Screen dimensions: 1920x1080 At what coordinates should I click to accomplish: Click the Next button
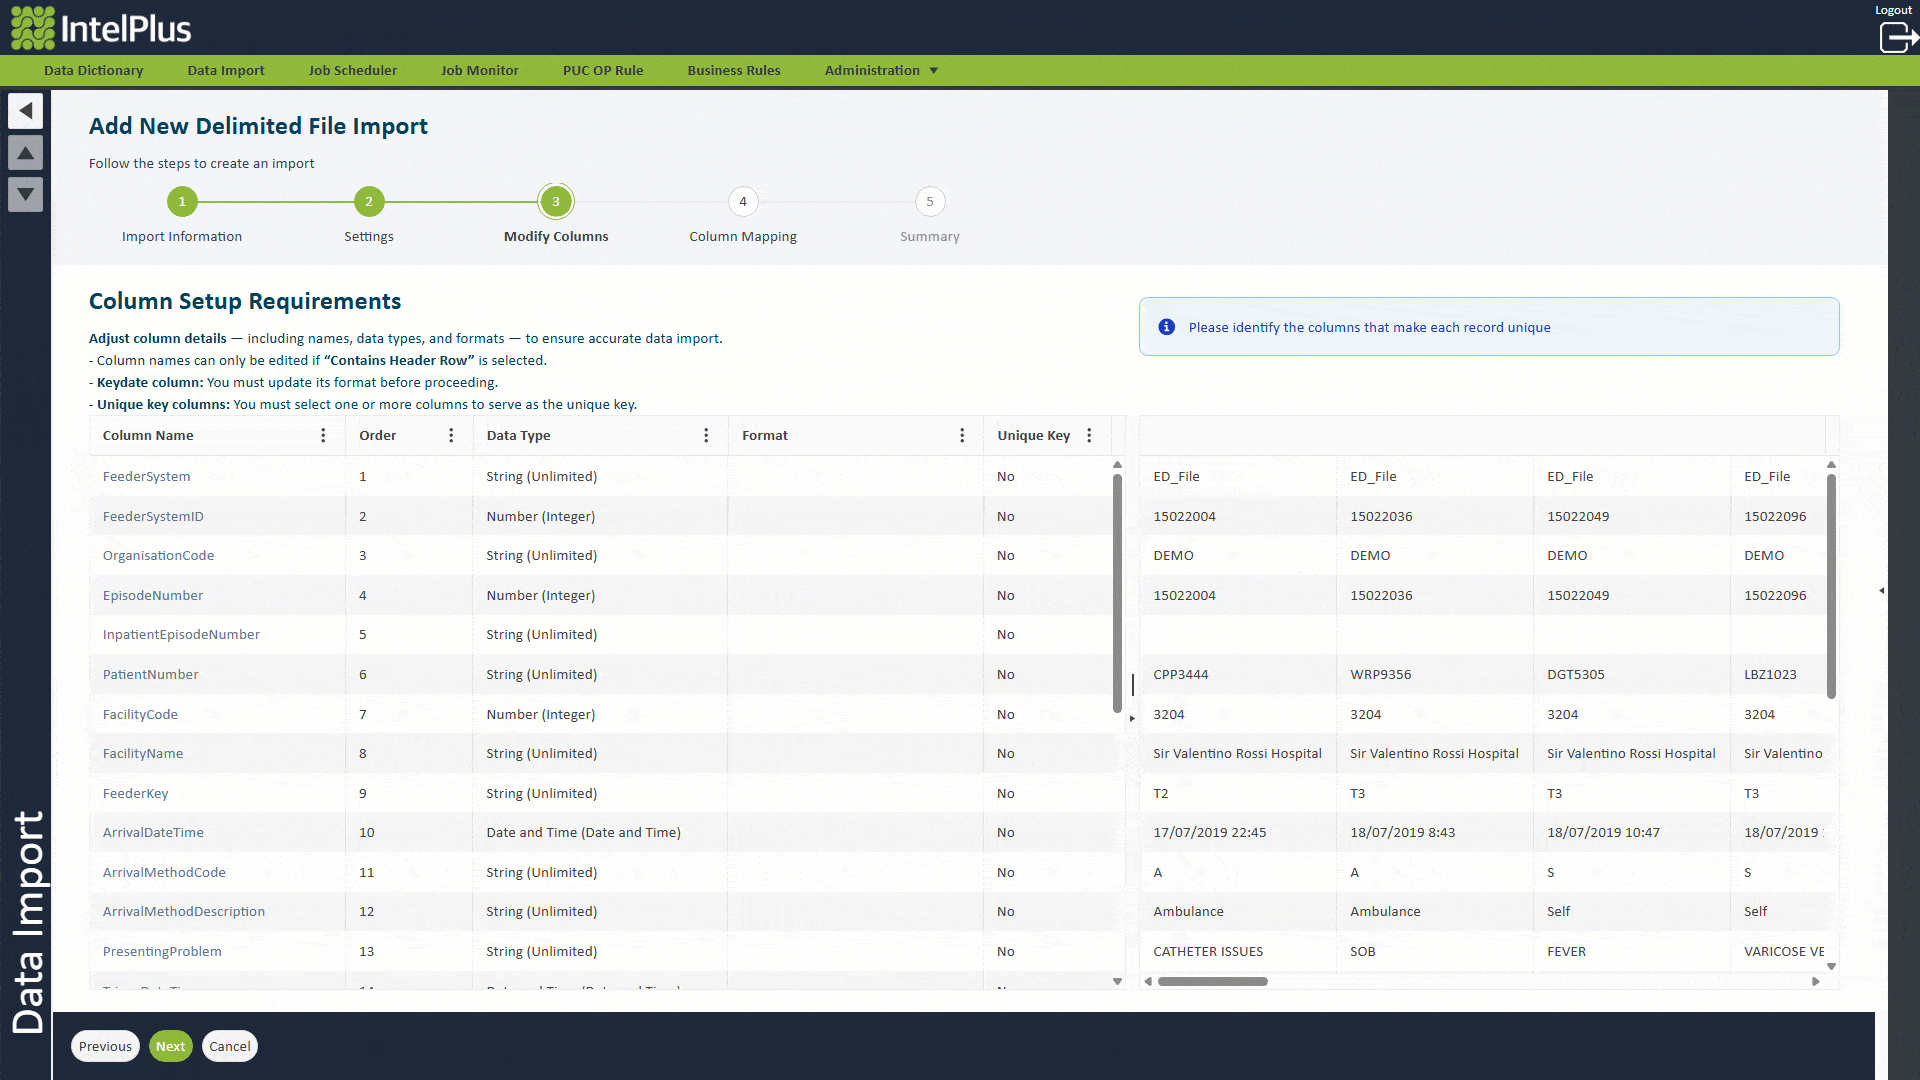click(x=170, y=1047)
